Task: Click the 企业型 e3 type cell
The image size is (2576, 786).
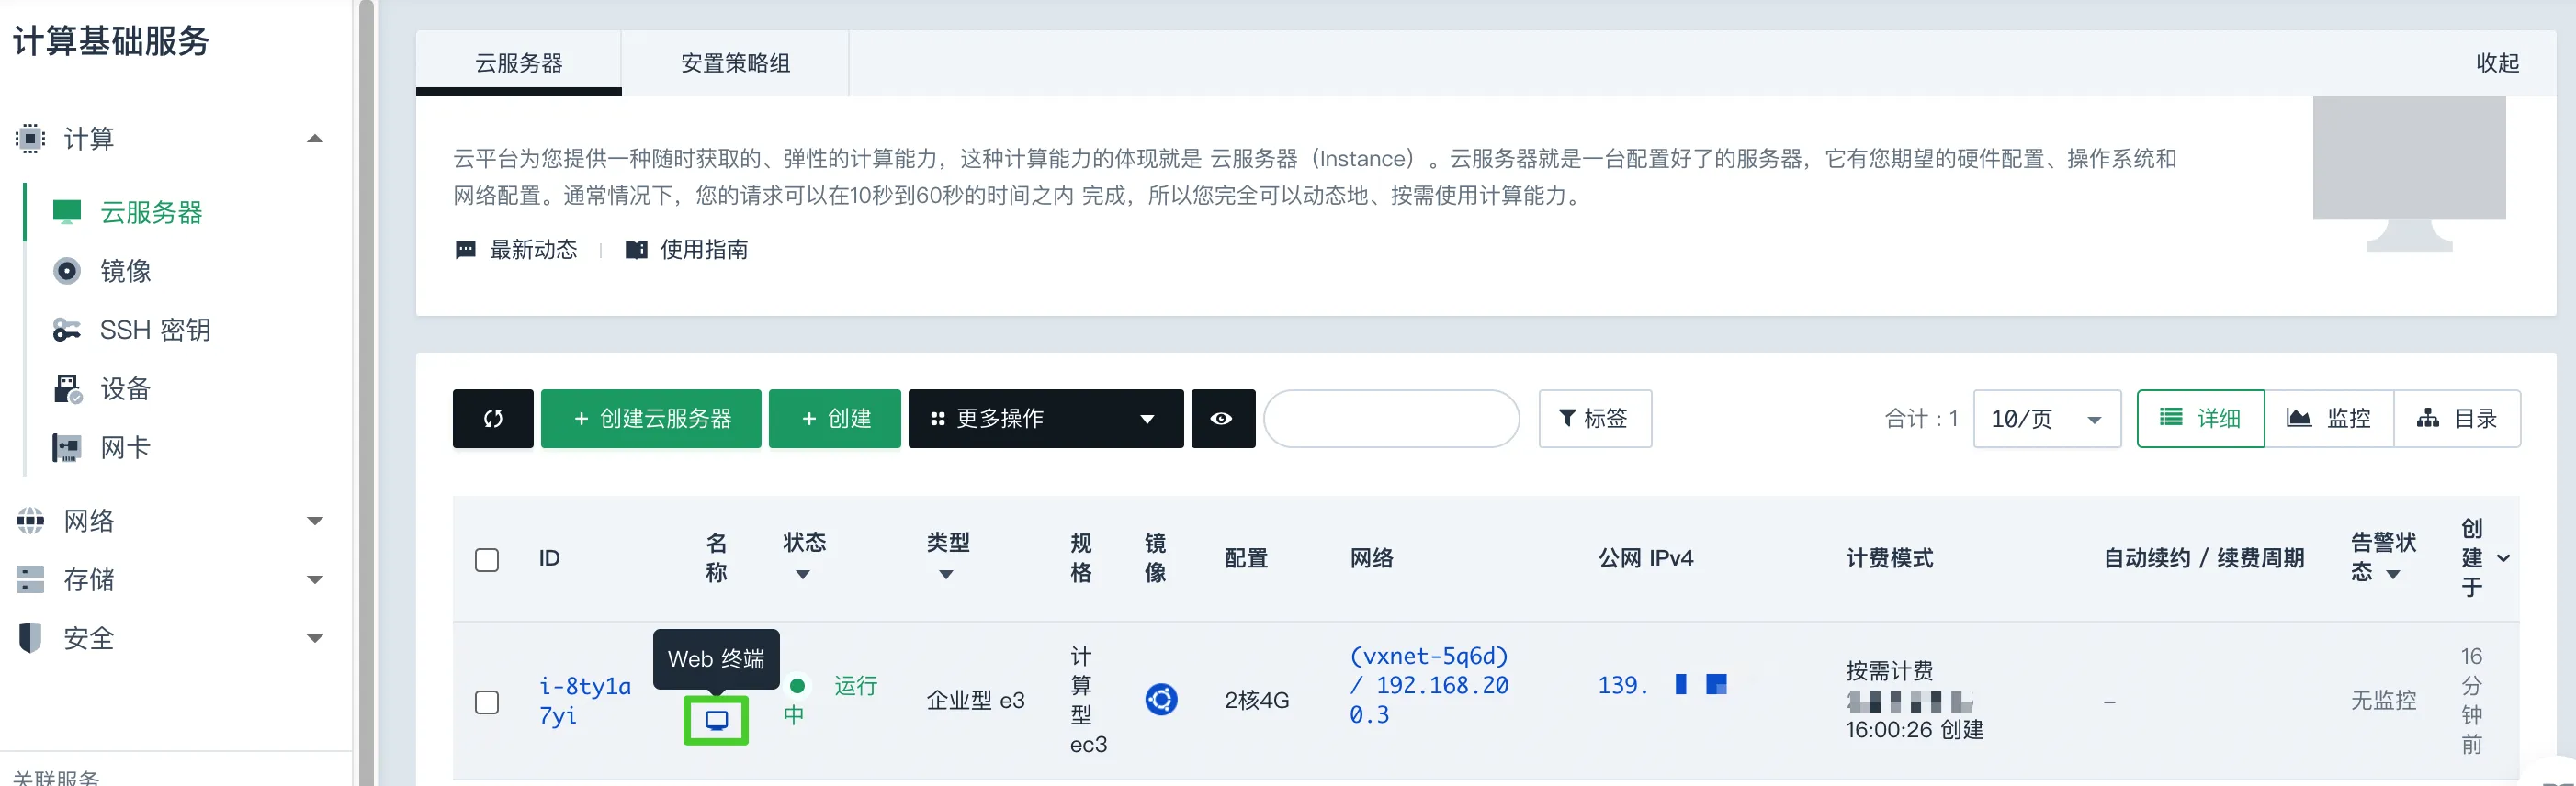Action: coord(975,700)
